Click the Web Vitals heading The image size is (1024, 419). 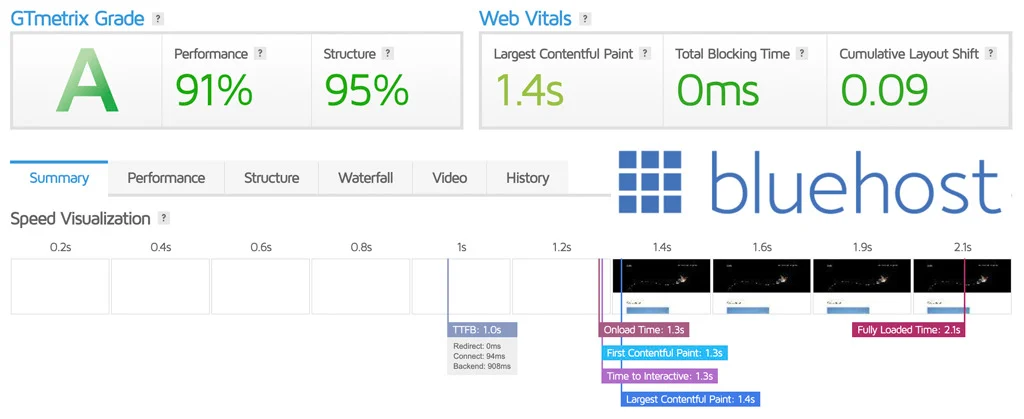pos(525,18)
